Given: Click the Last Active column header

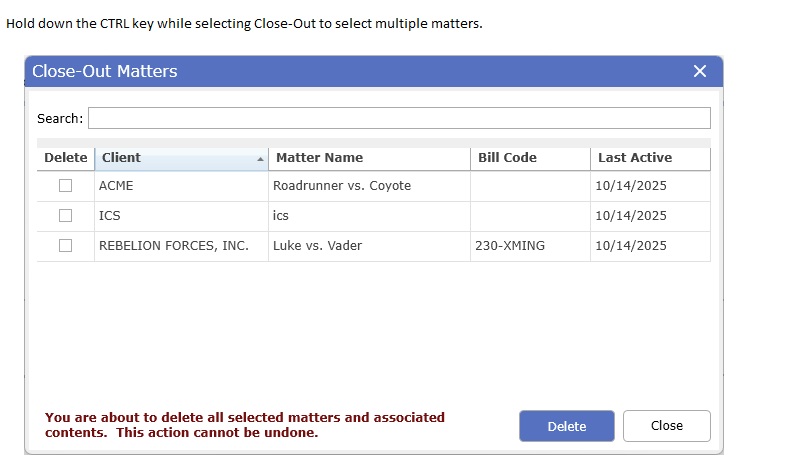Looking at the screenshot, I should pos(635,158).
